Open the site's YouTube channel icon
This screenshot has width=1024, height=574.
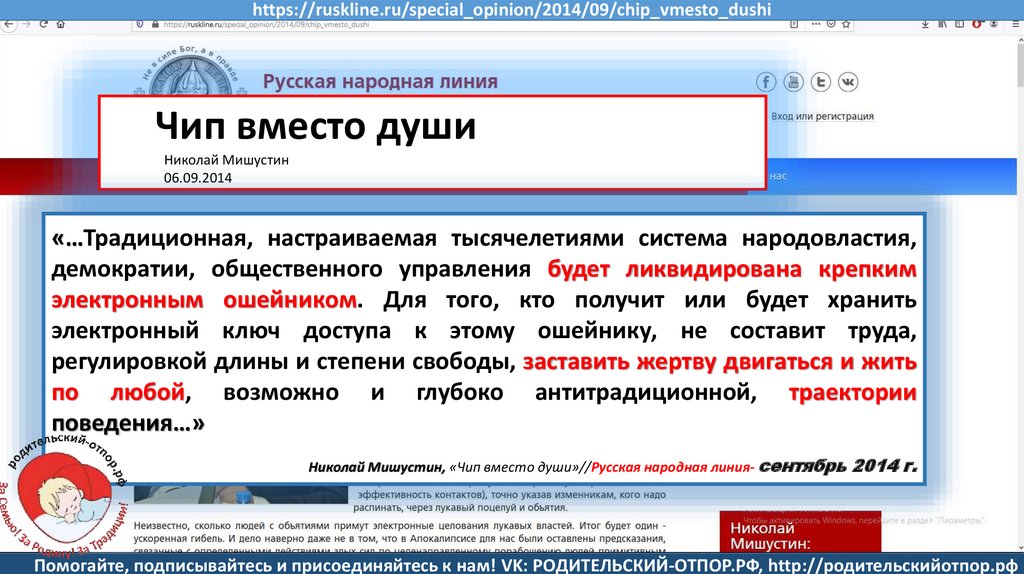point(793,82)
